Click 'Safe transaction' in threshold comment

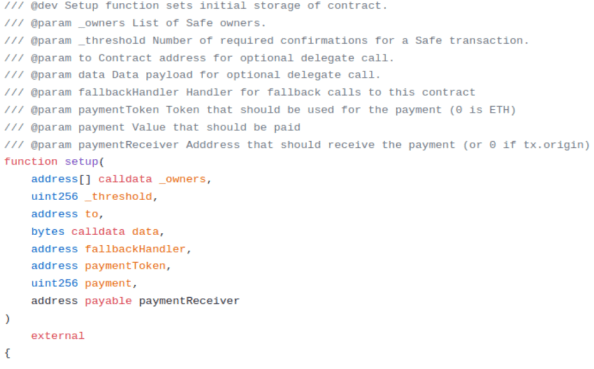[469, 41]
